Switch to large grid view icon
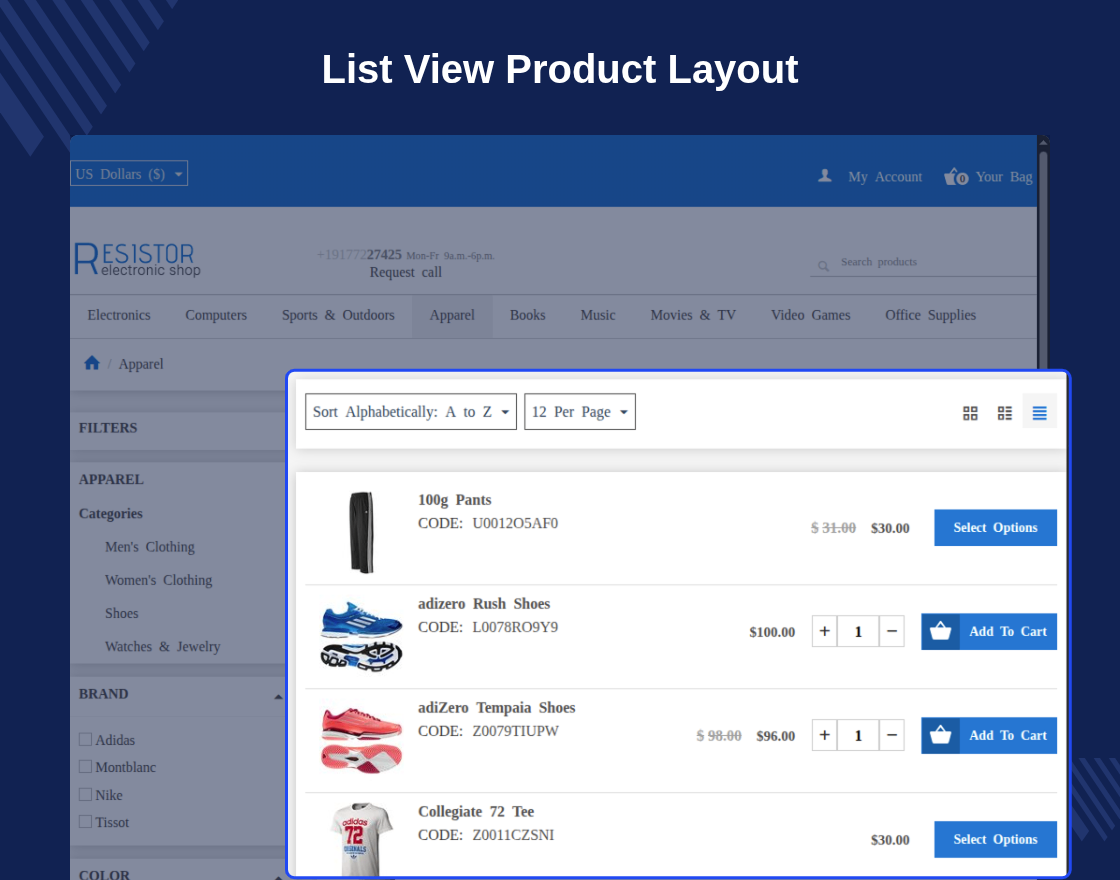 pyautogui.click(x=969, y=413)
